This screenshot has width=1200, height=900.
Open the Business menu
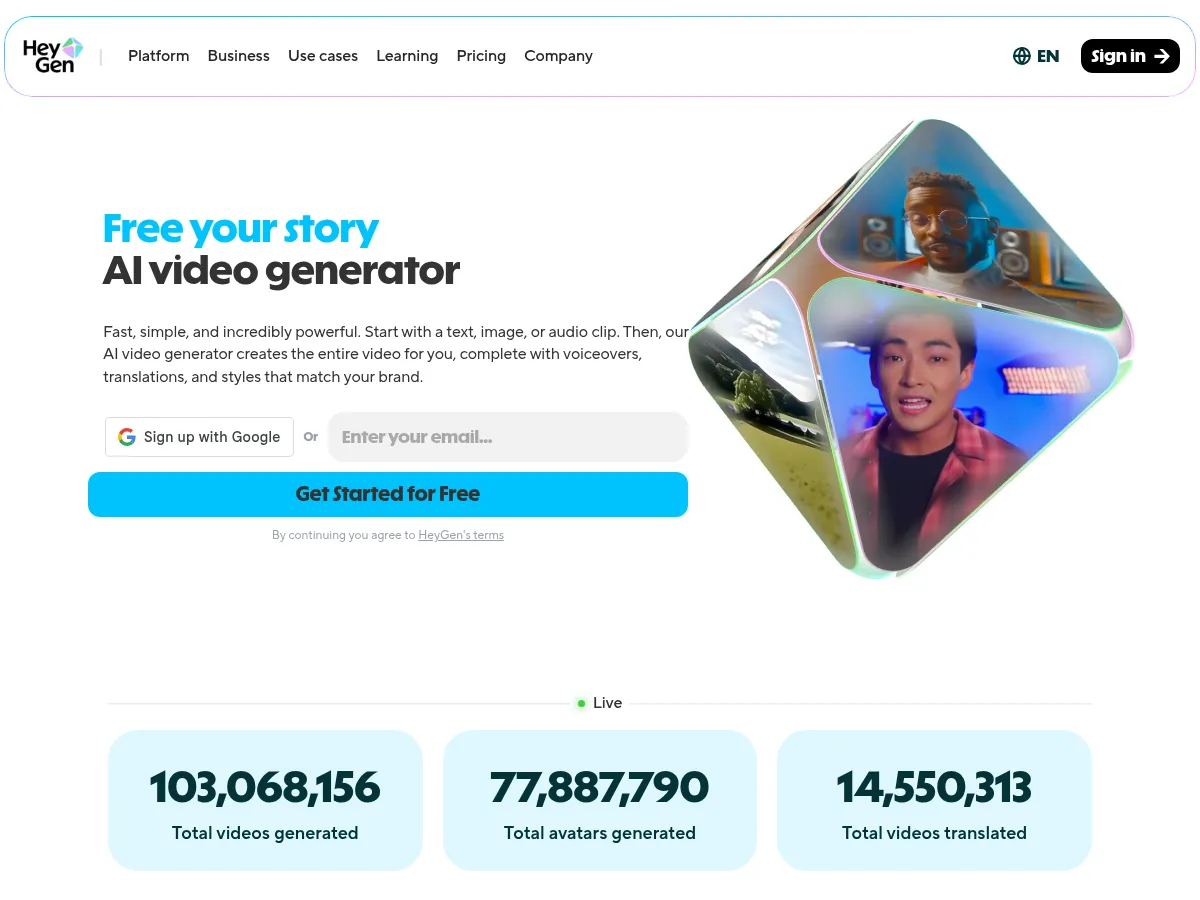tap(238, 56)
